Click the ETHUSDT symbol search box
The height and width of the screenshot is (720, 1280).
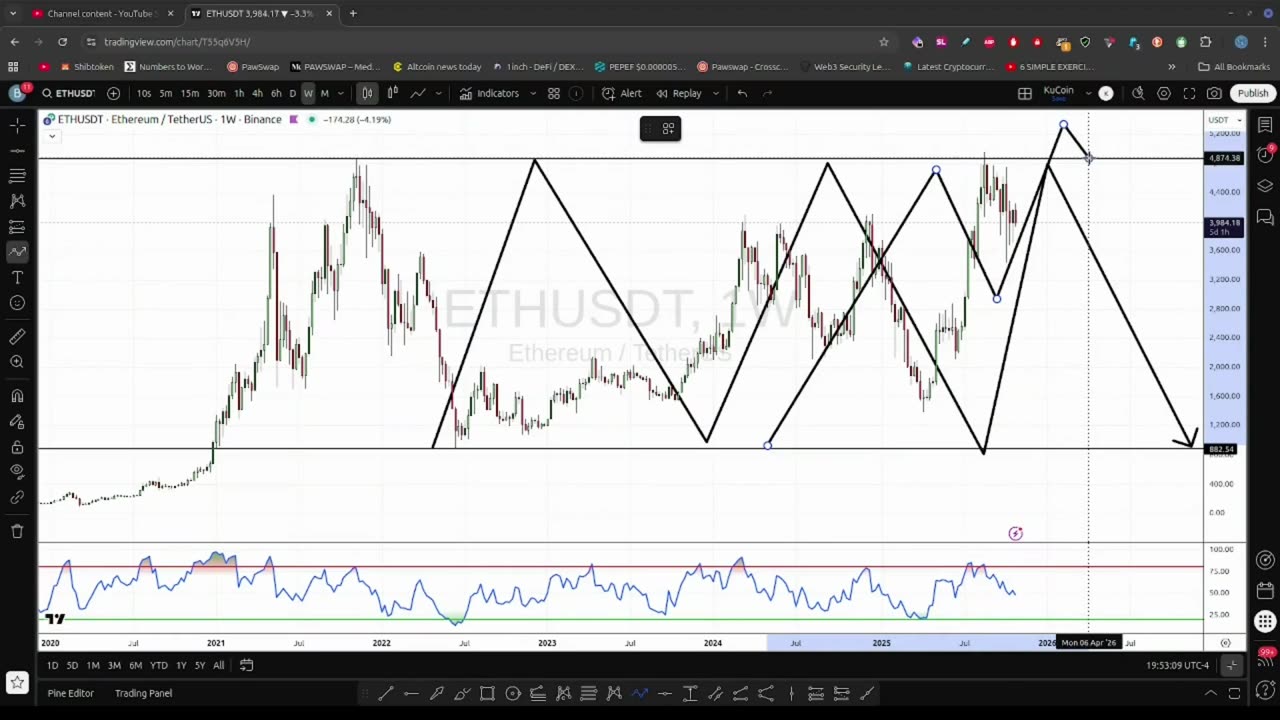(x=68, y=93)
